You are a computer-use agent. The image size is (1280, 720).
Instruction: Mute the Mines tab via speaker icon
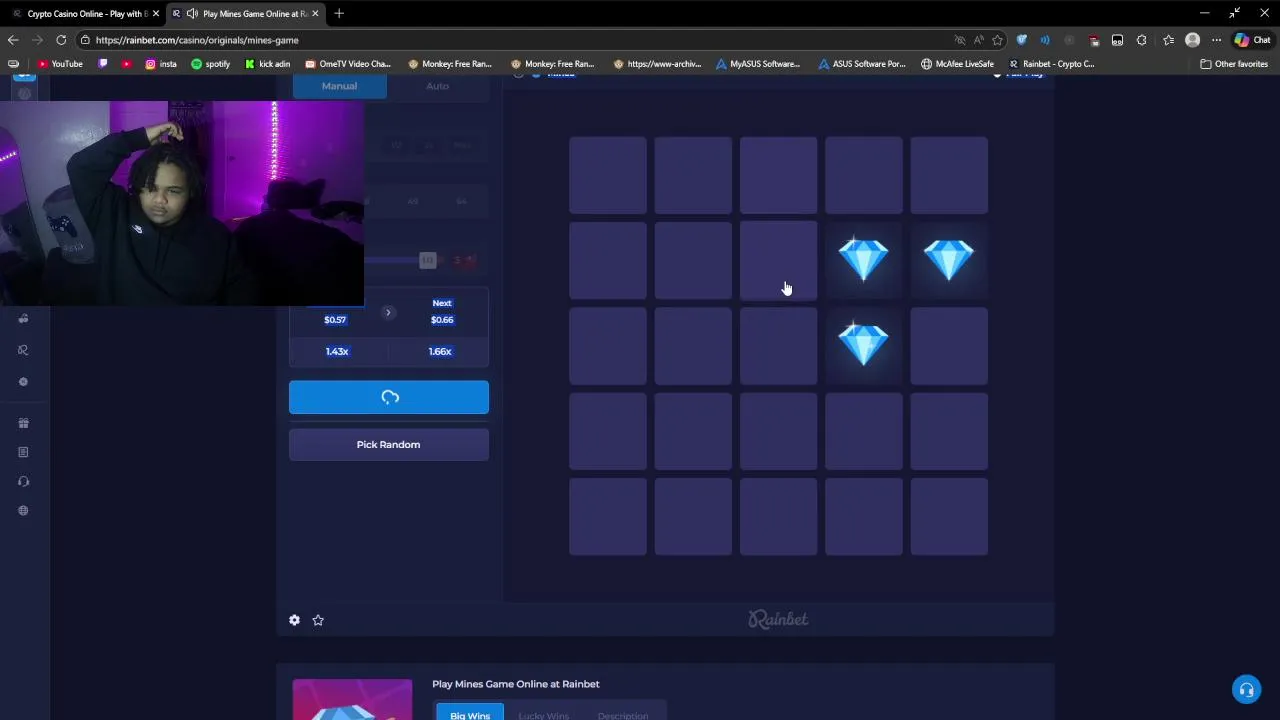click(x=190, y=13)
